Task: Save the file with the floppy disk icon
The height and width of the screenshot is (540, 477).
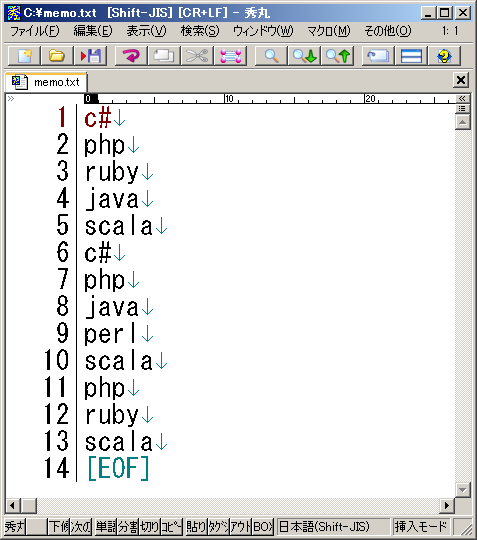Action: [x=90, y=56]
